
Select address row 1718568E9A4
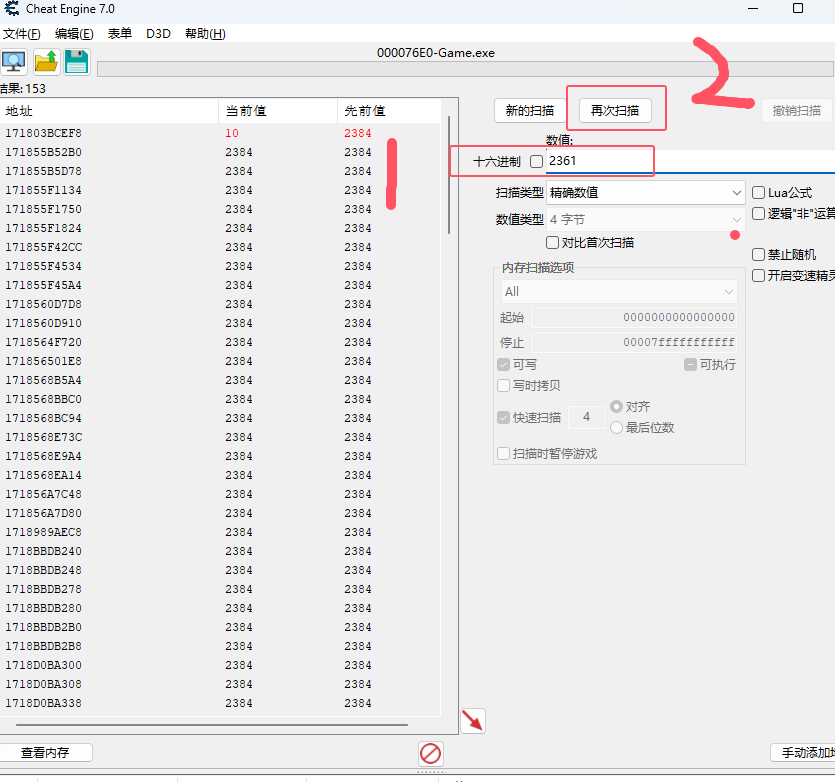pos(220,456)
